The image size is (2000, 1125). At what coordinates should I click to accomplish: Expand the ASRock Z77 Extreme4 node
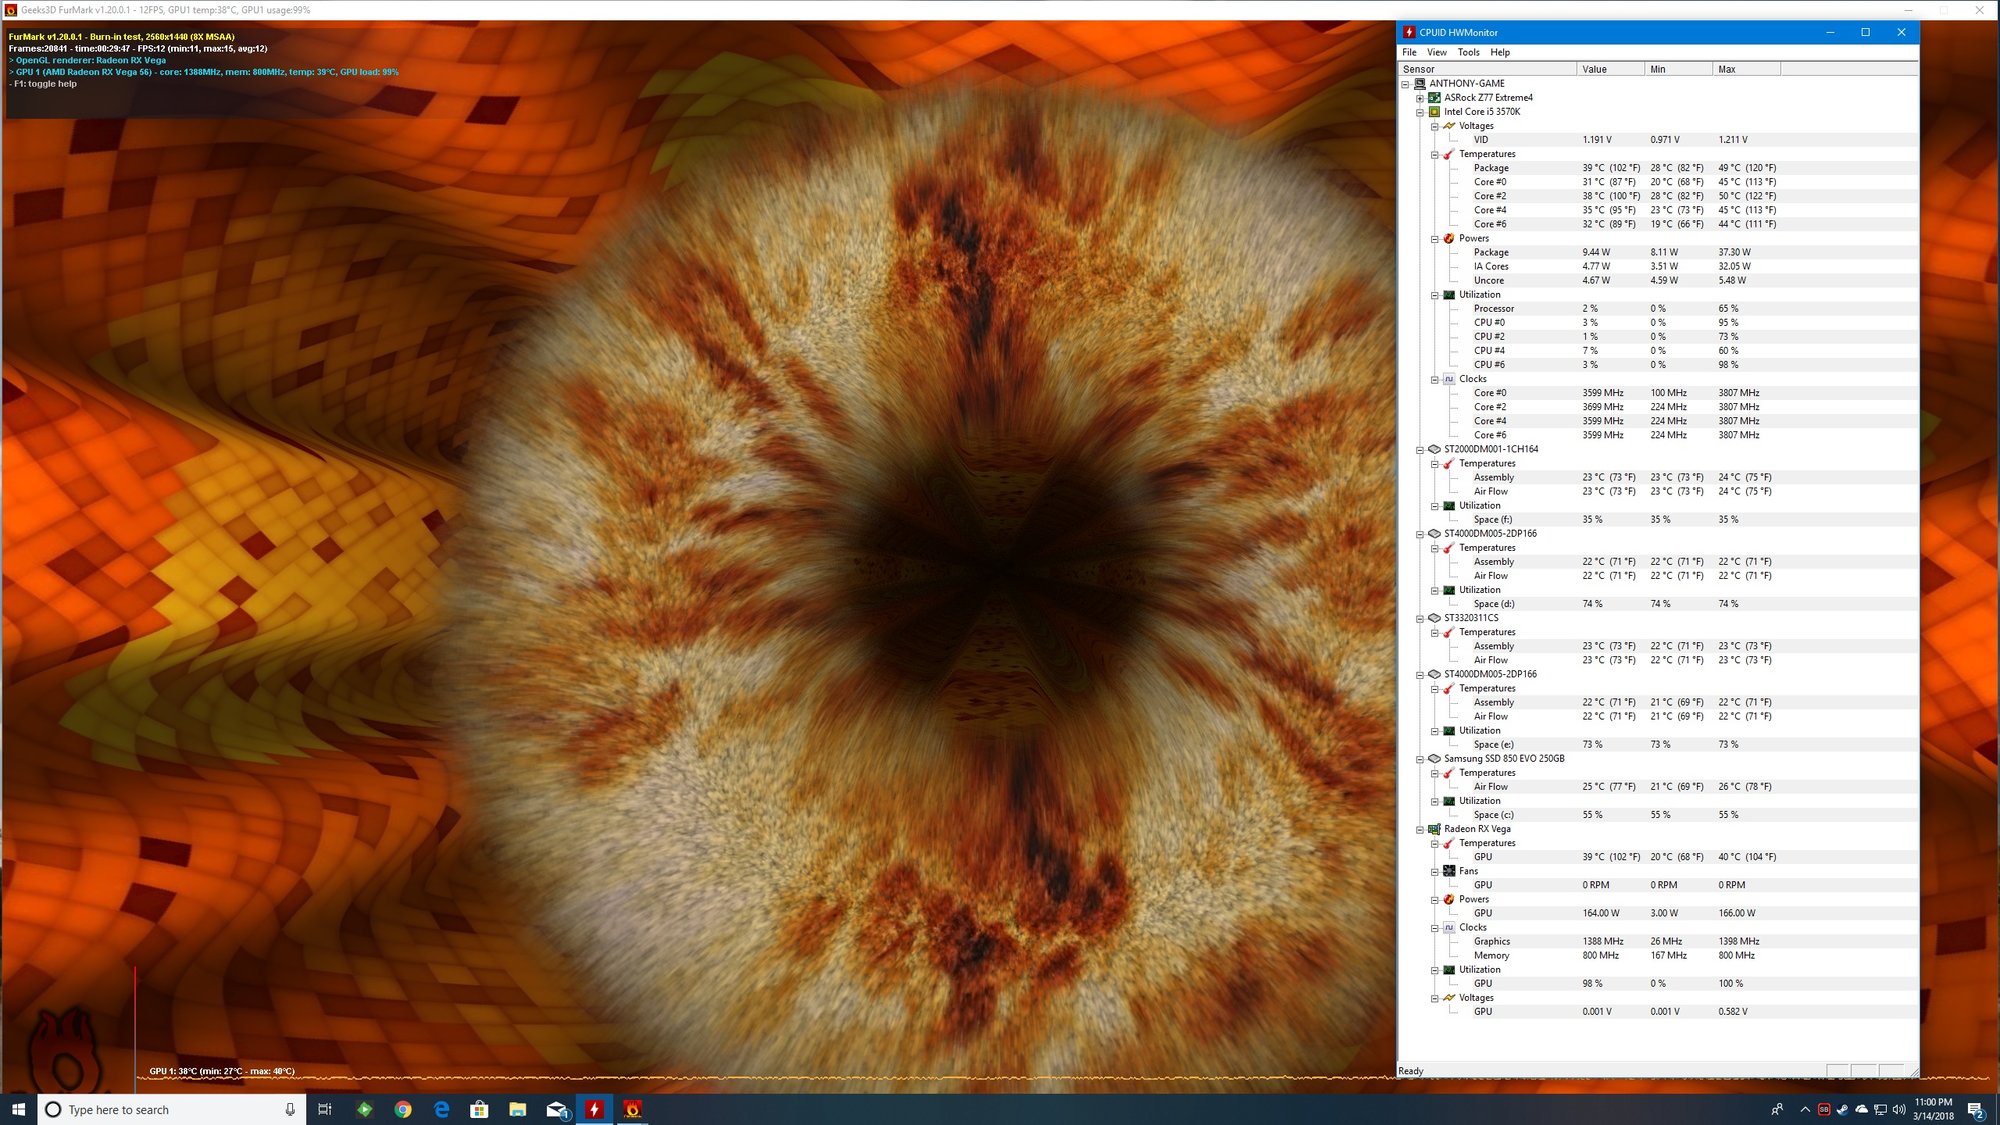[1420, 98]
